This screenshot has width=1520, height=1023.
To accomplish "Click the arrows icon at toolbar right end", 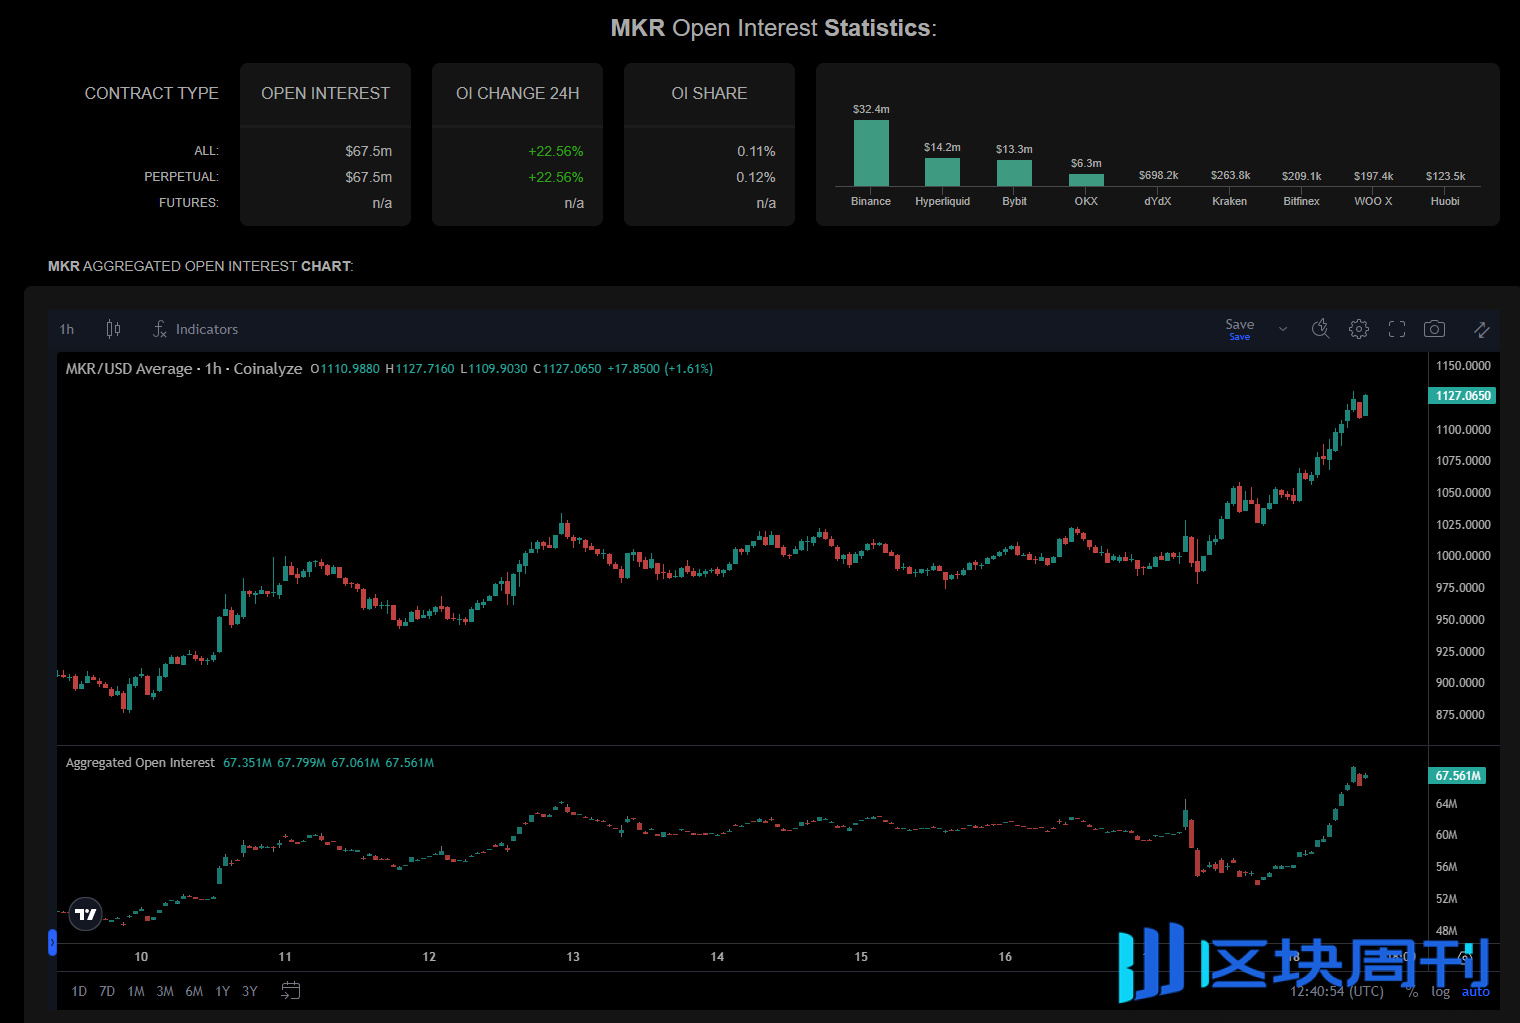I will 1481,329.
